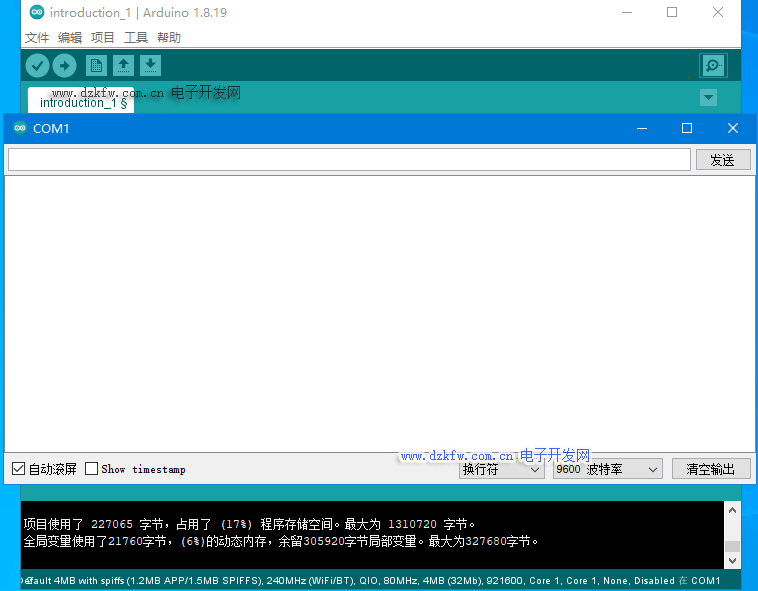Open the 工具 menu

(x=136, y=38)
